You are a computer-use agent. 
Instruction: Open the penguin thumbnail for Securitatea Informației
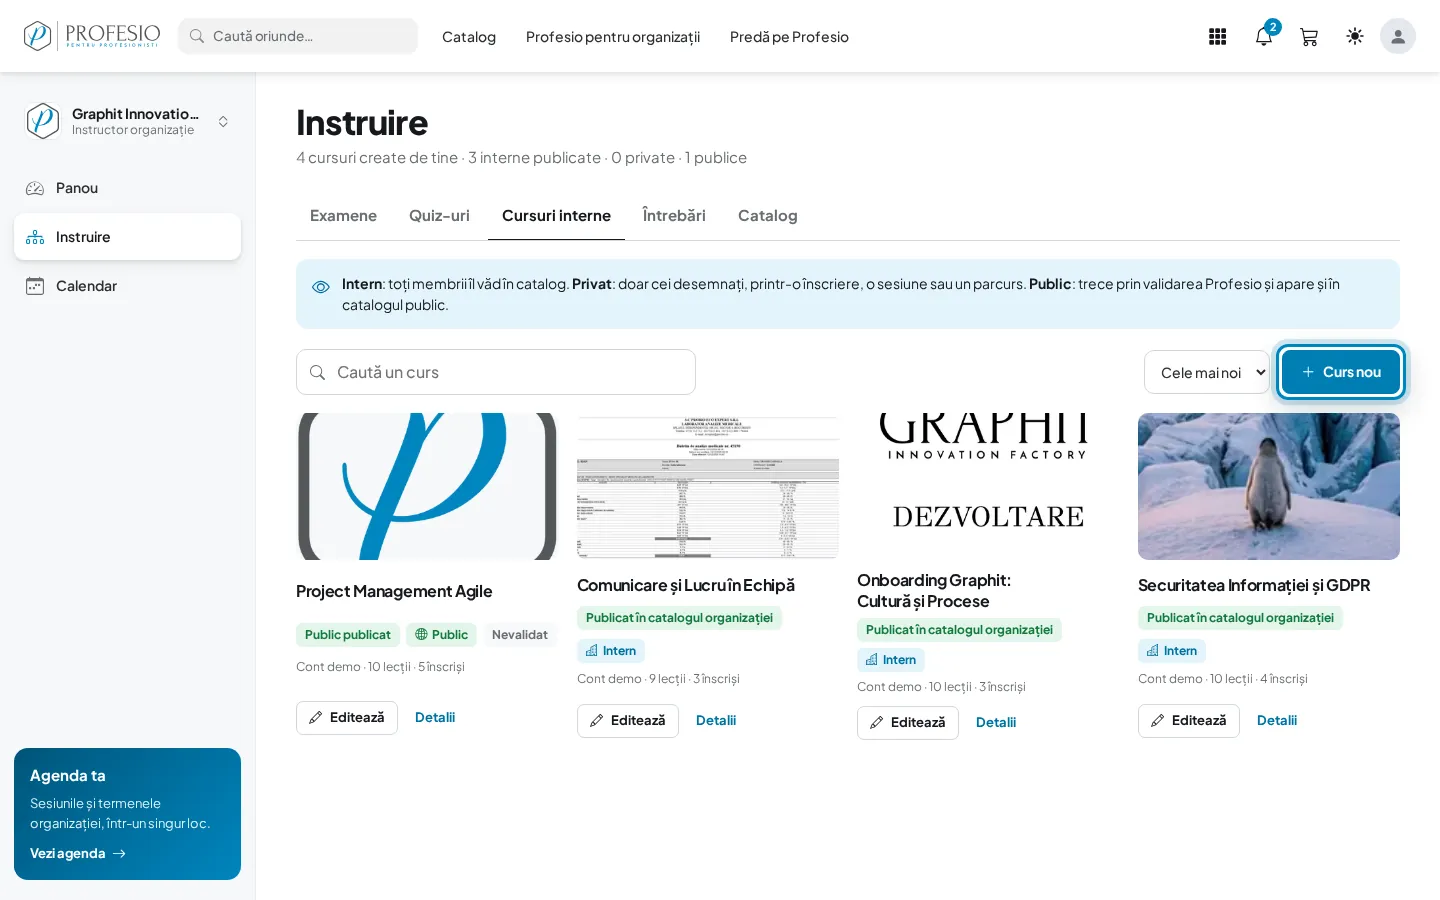[x=1269, y=487]
